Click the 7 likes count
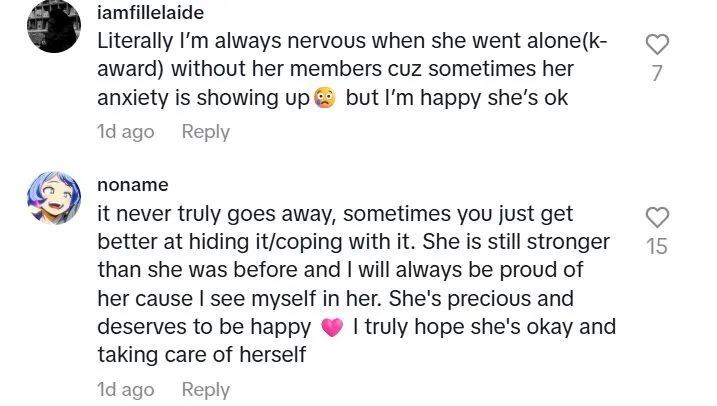This screenshot has width=717, height=406. point(657,74)
